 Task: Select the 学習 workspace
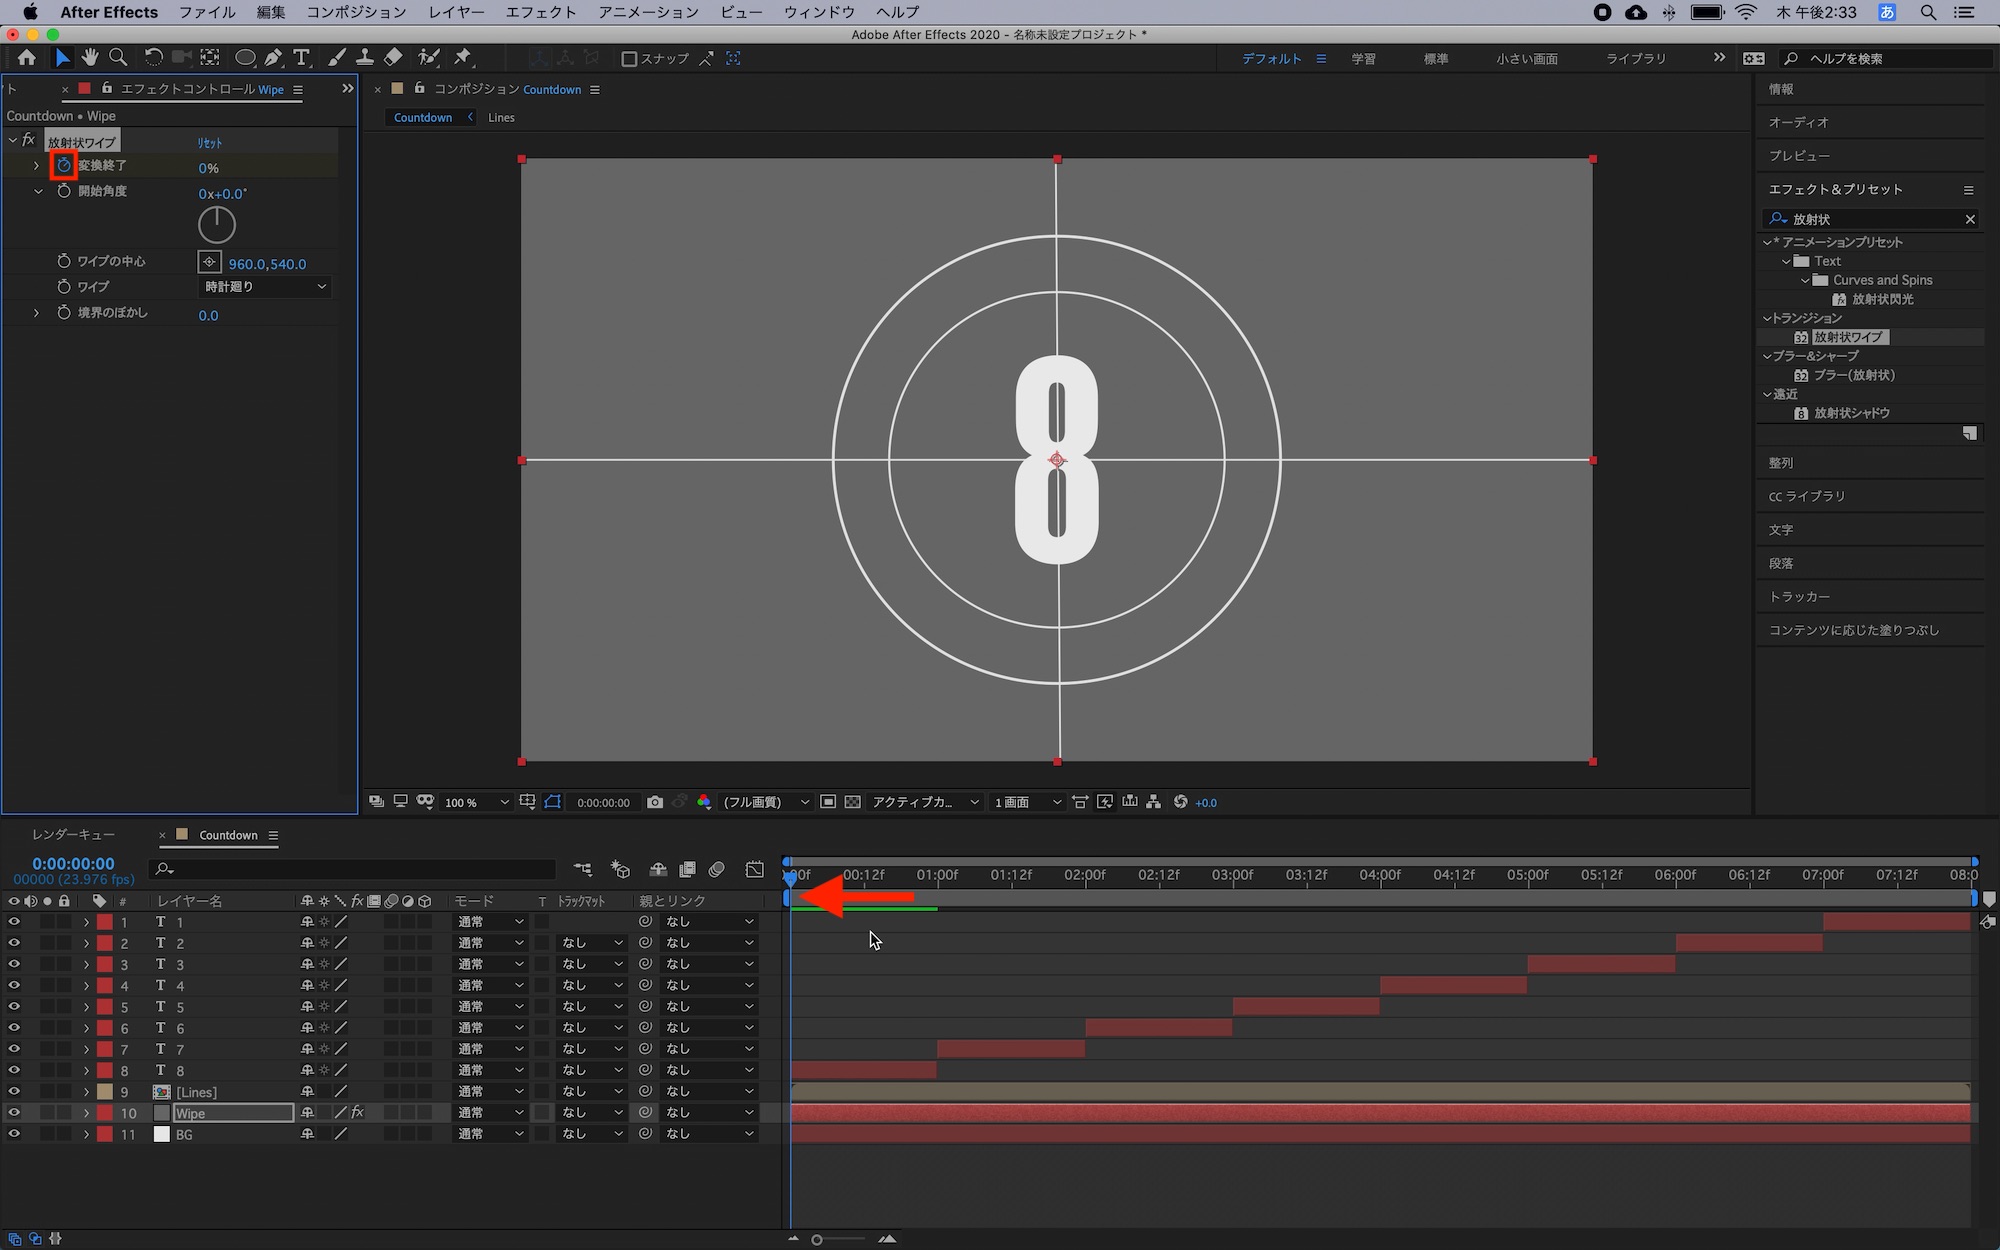1363,59
